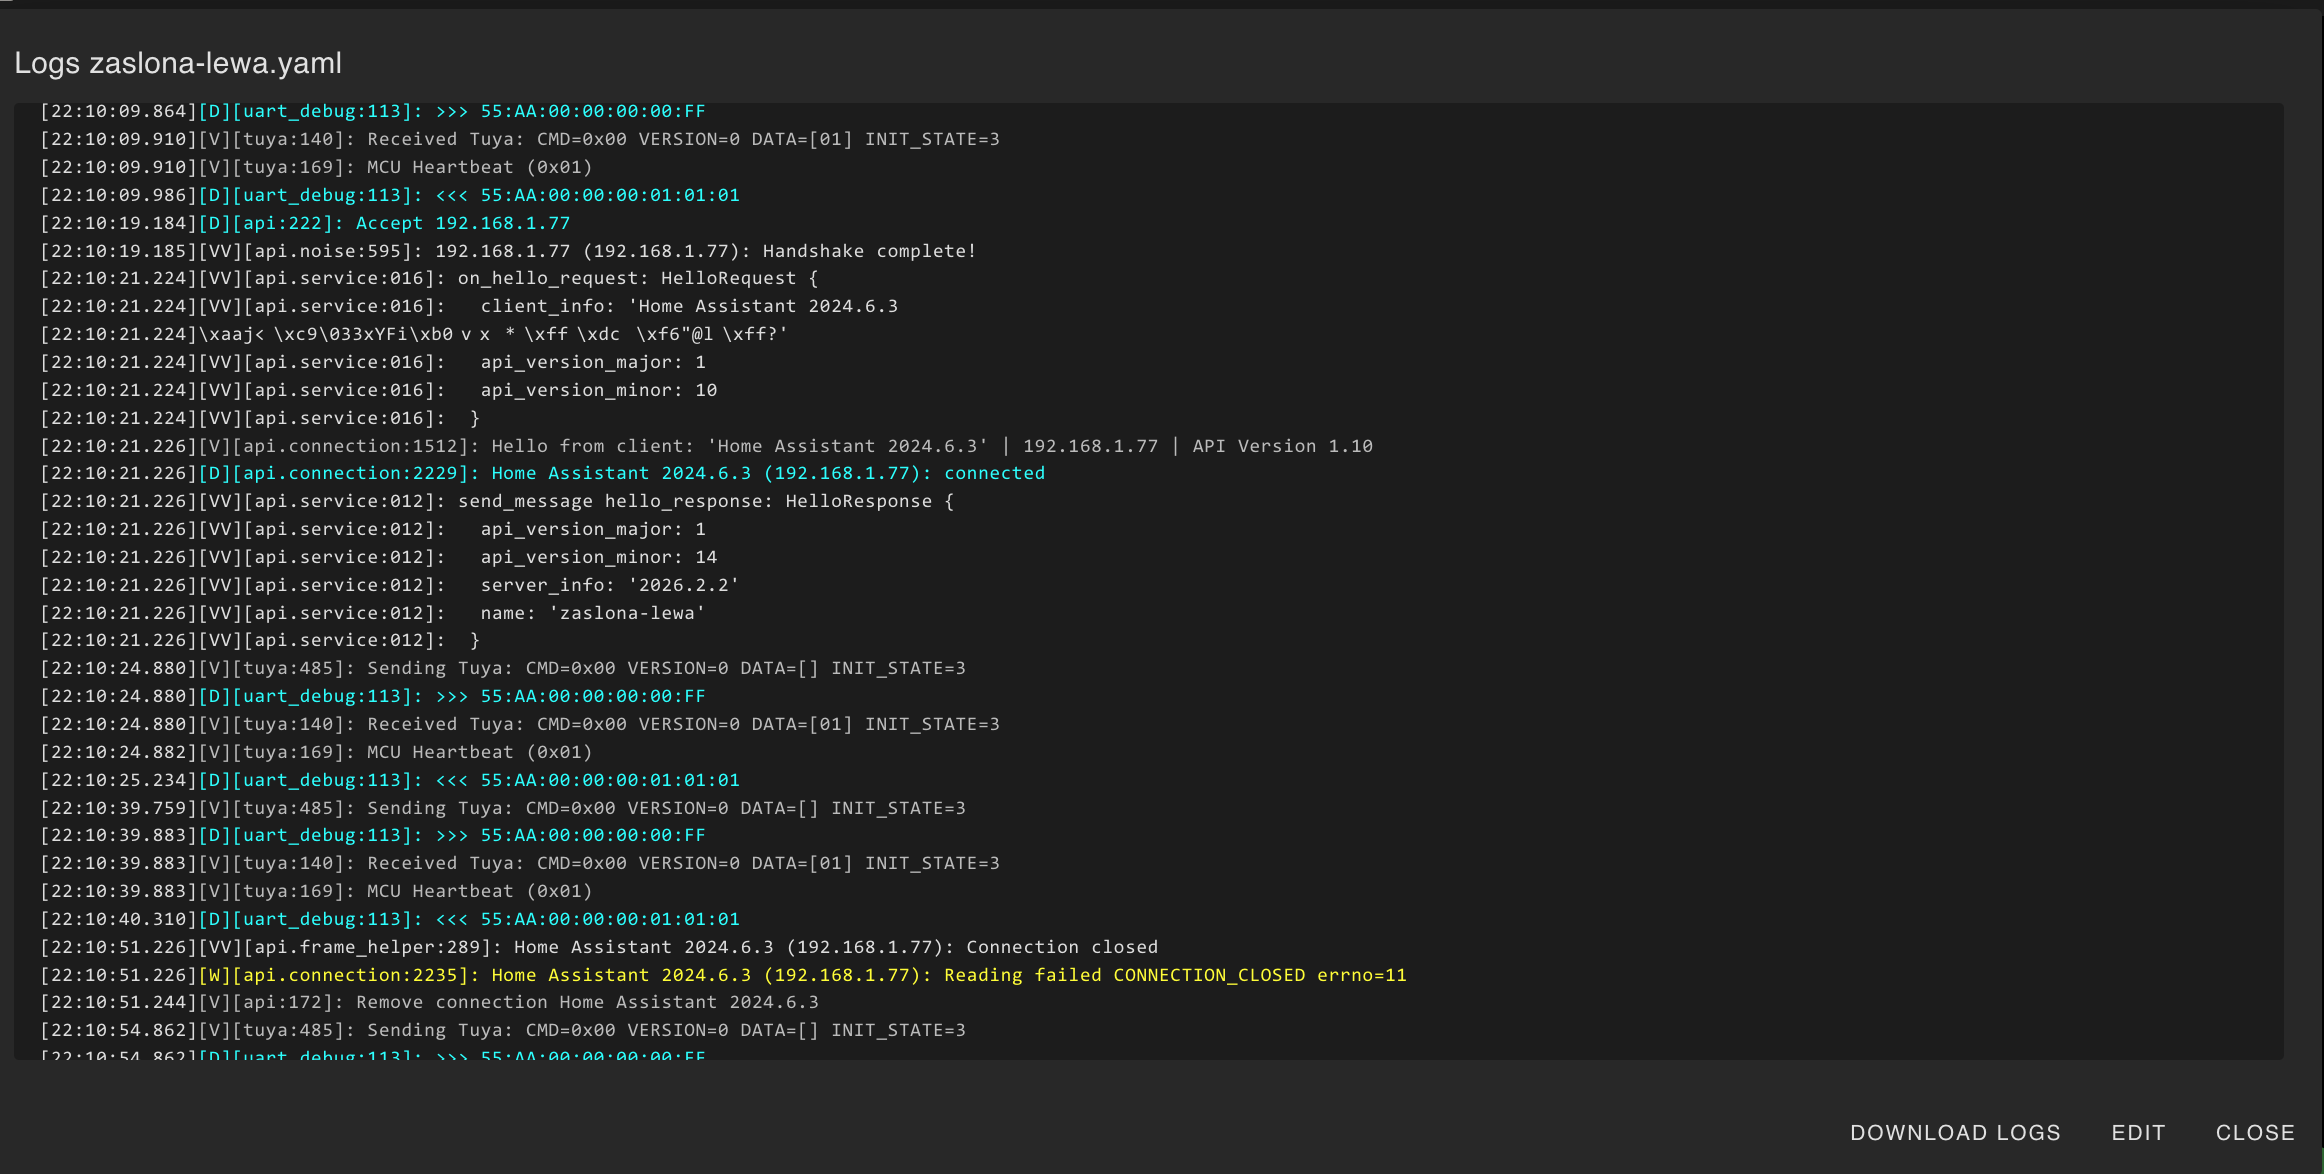The height and width of the screenshot is (1174, 2324).
Task: Click the cyan 'connected' api.connection log line
Action: (x=542, y=473)
